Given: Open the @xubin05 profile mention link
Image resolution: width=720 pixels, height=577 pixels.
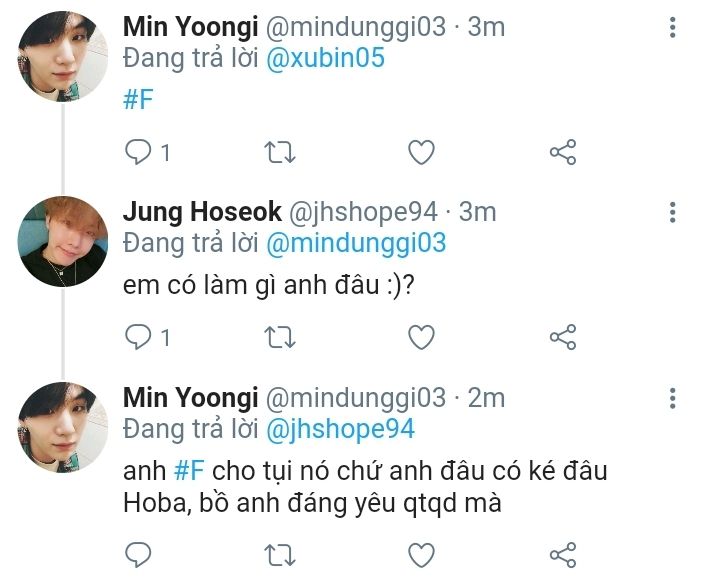Looking at the screenshot, I should point(325,59).
